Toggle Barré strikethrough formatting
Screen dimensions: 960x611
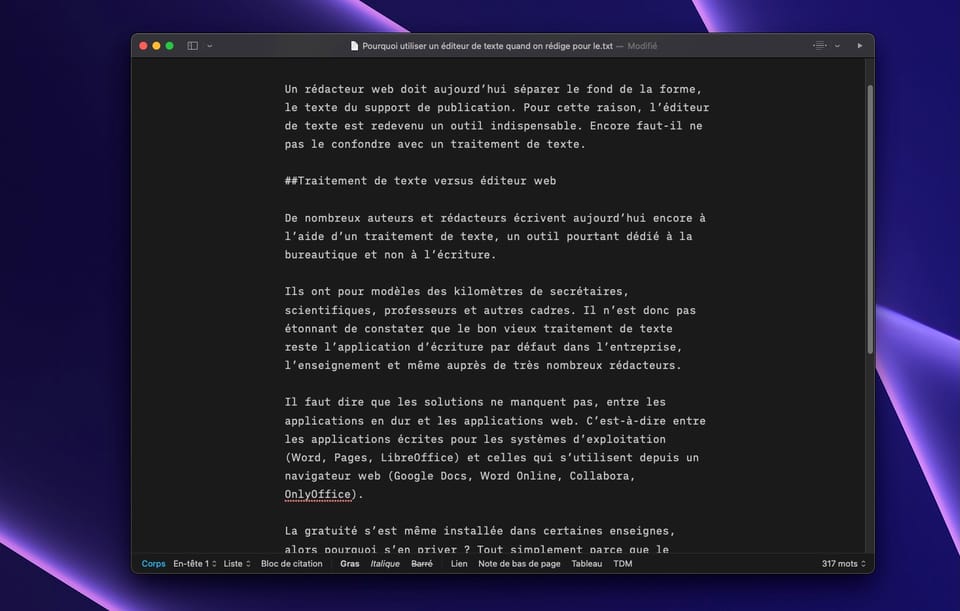tap(422, 564)
